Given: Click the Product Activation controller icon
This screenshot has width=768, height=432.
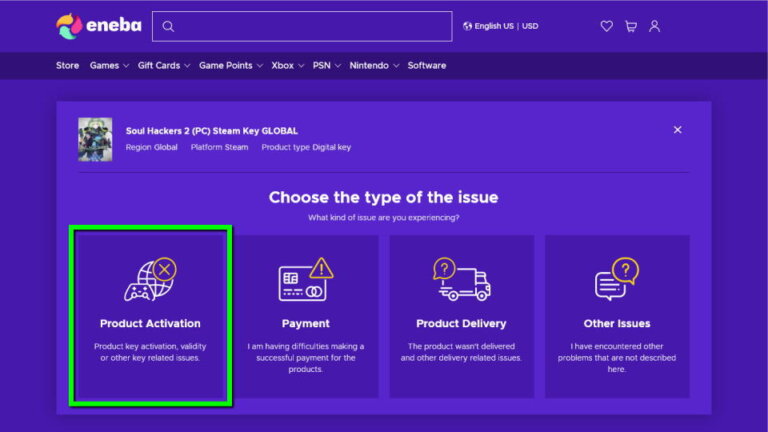Looking at the screenshot, I should [x=150, y=279].
